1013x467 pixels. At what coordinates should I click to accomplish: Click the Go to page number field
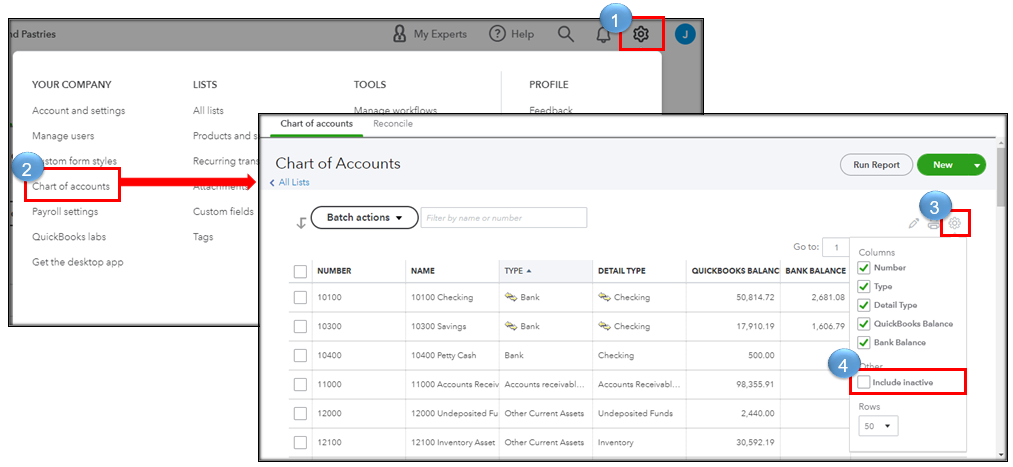[x=836, y=247]
